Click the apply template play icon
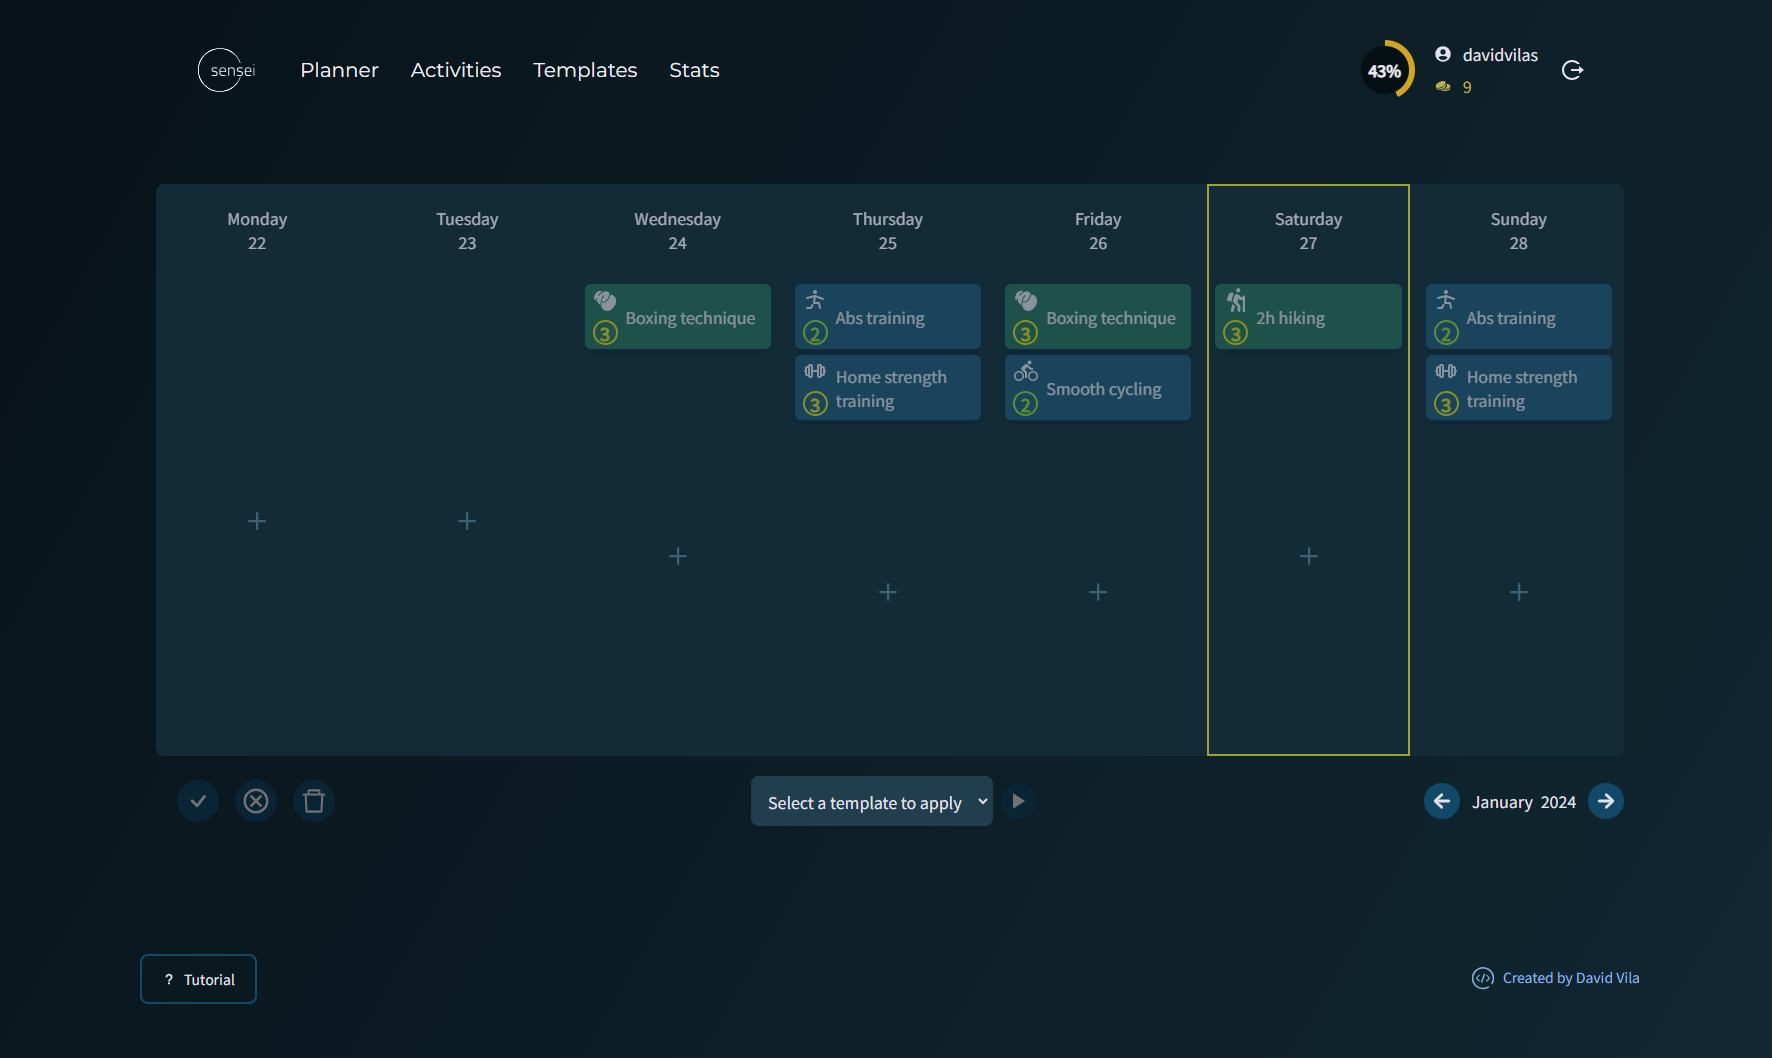 [1018, 801]
